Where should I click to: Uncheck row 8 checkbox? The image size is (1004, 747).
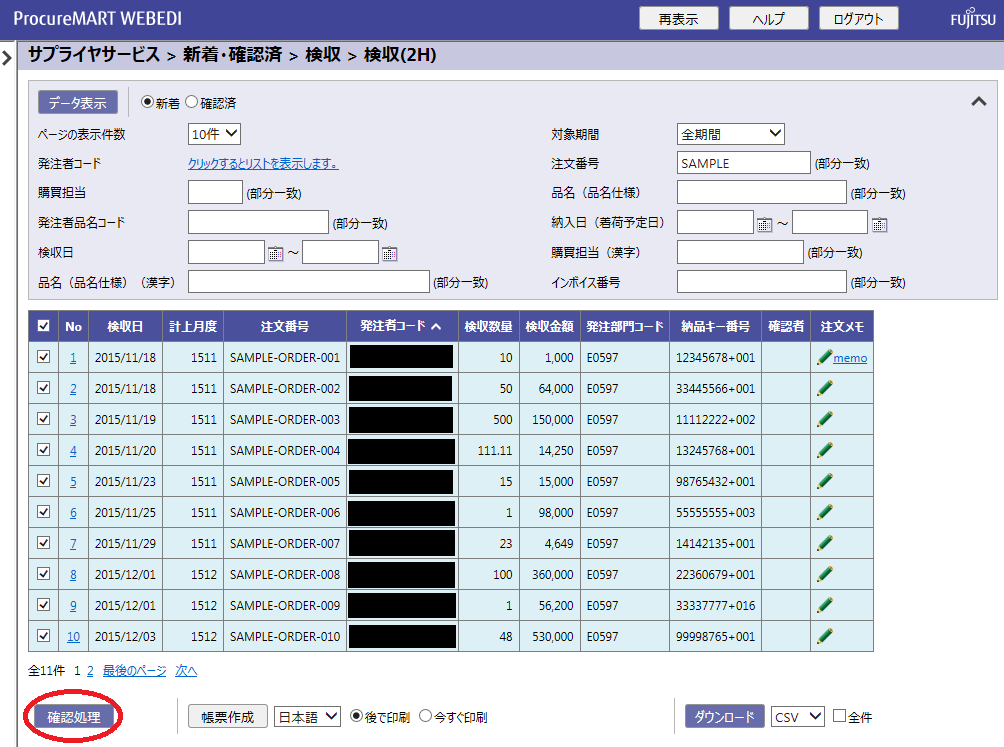[x=44, y=574]
